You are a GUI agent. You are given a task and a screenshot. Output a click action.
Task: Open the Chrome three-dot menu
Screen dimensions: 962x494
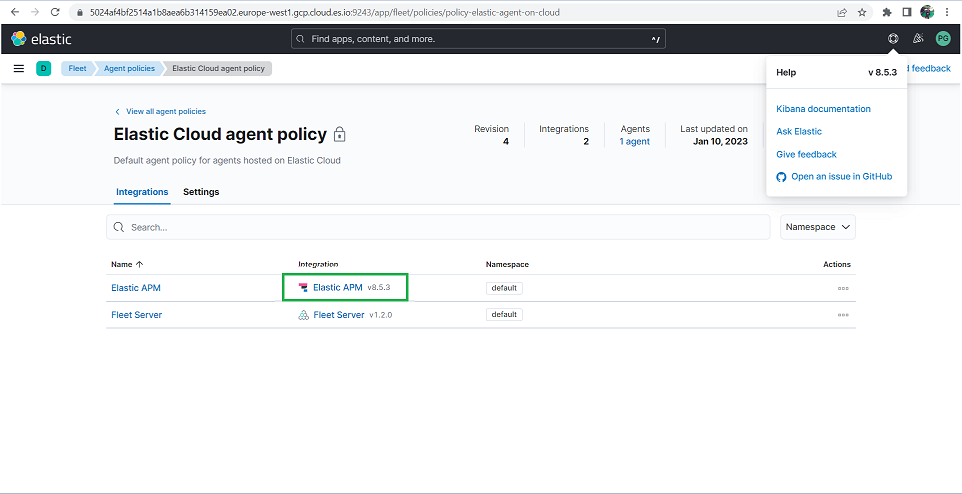tap(948, 12)
